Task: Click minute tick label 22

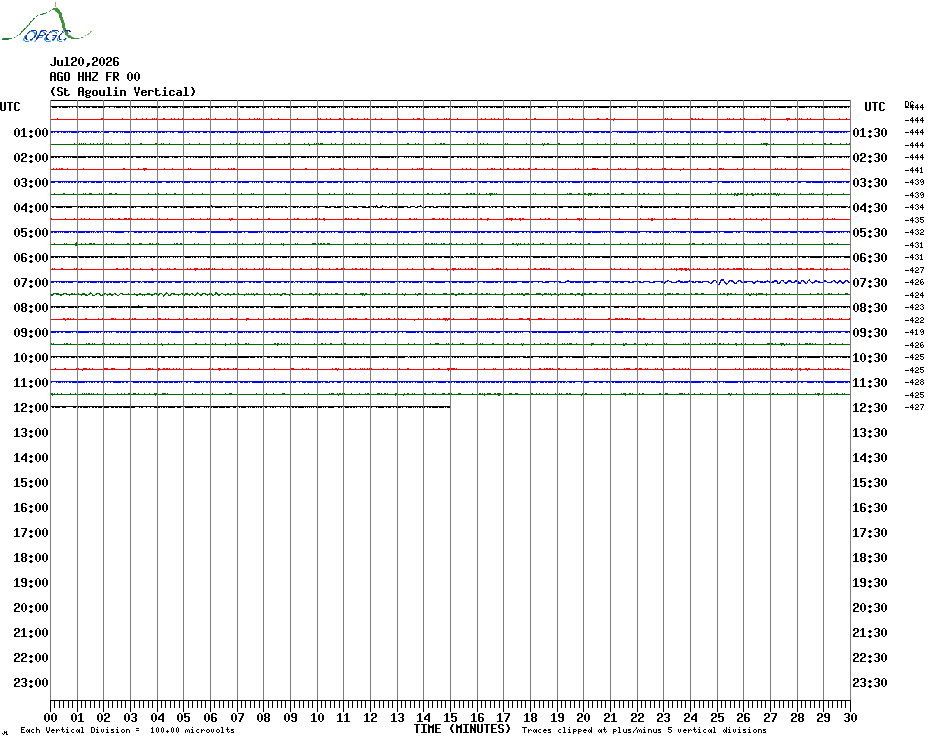Action: coord(637,718)
